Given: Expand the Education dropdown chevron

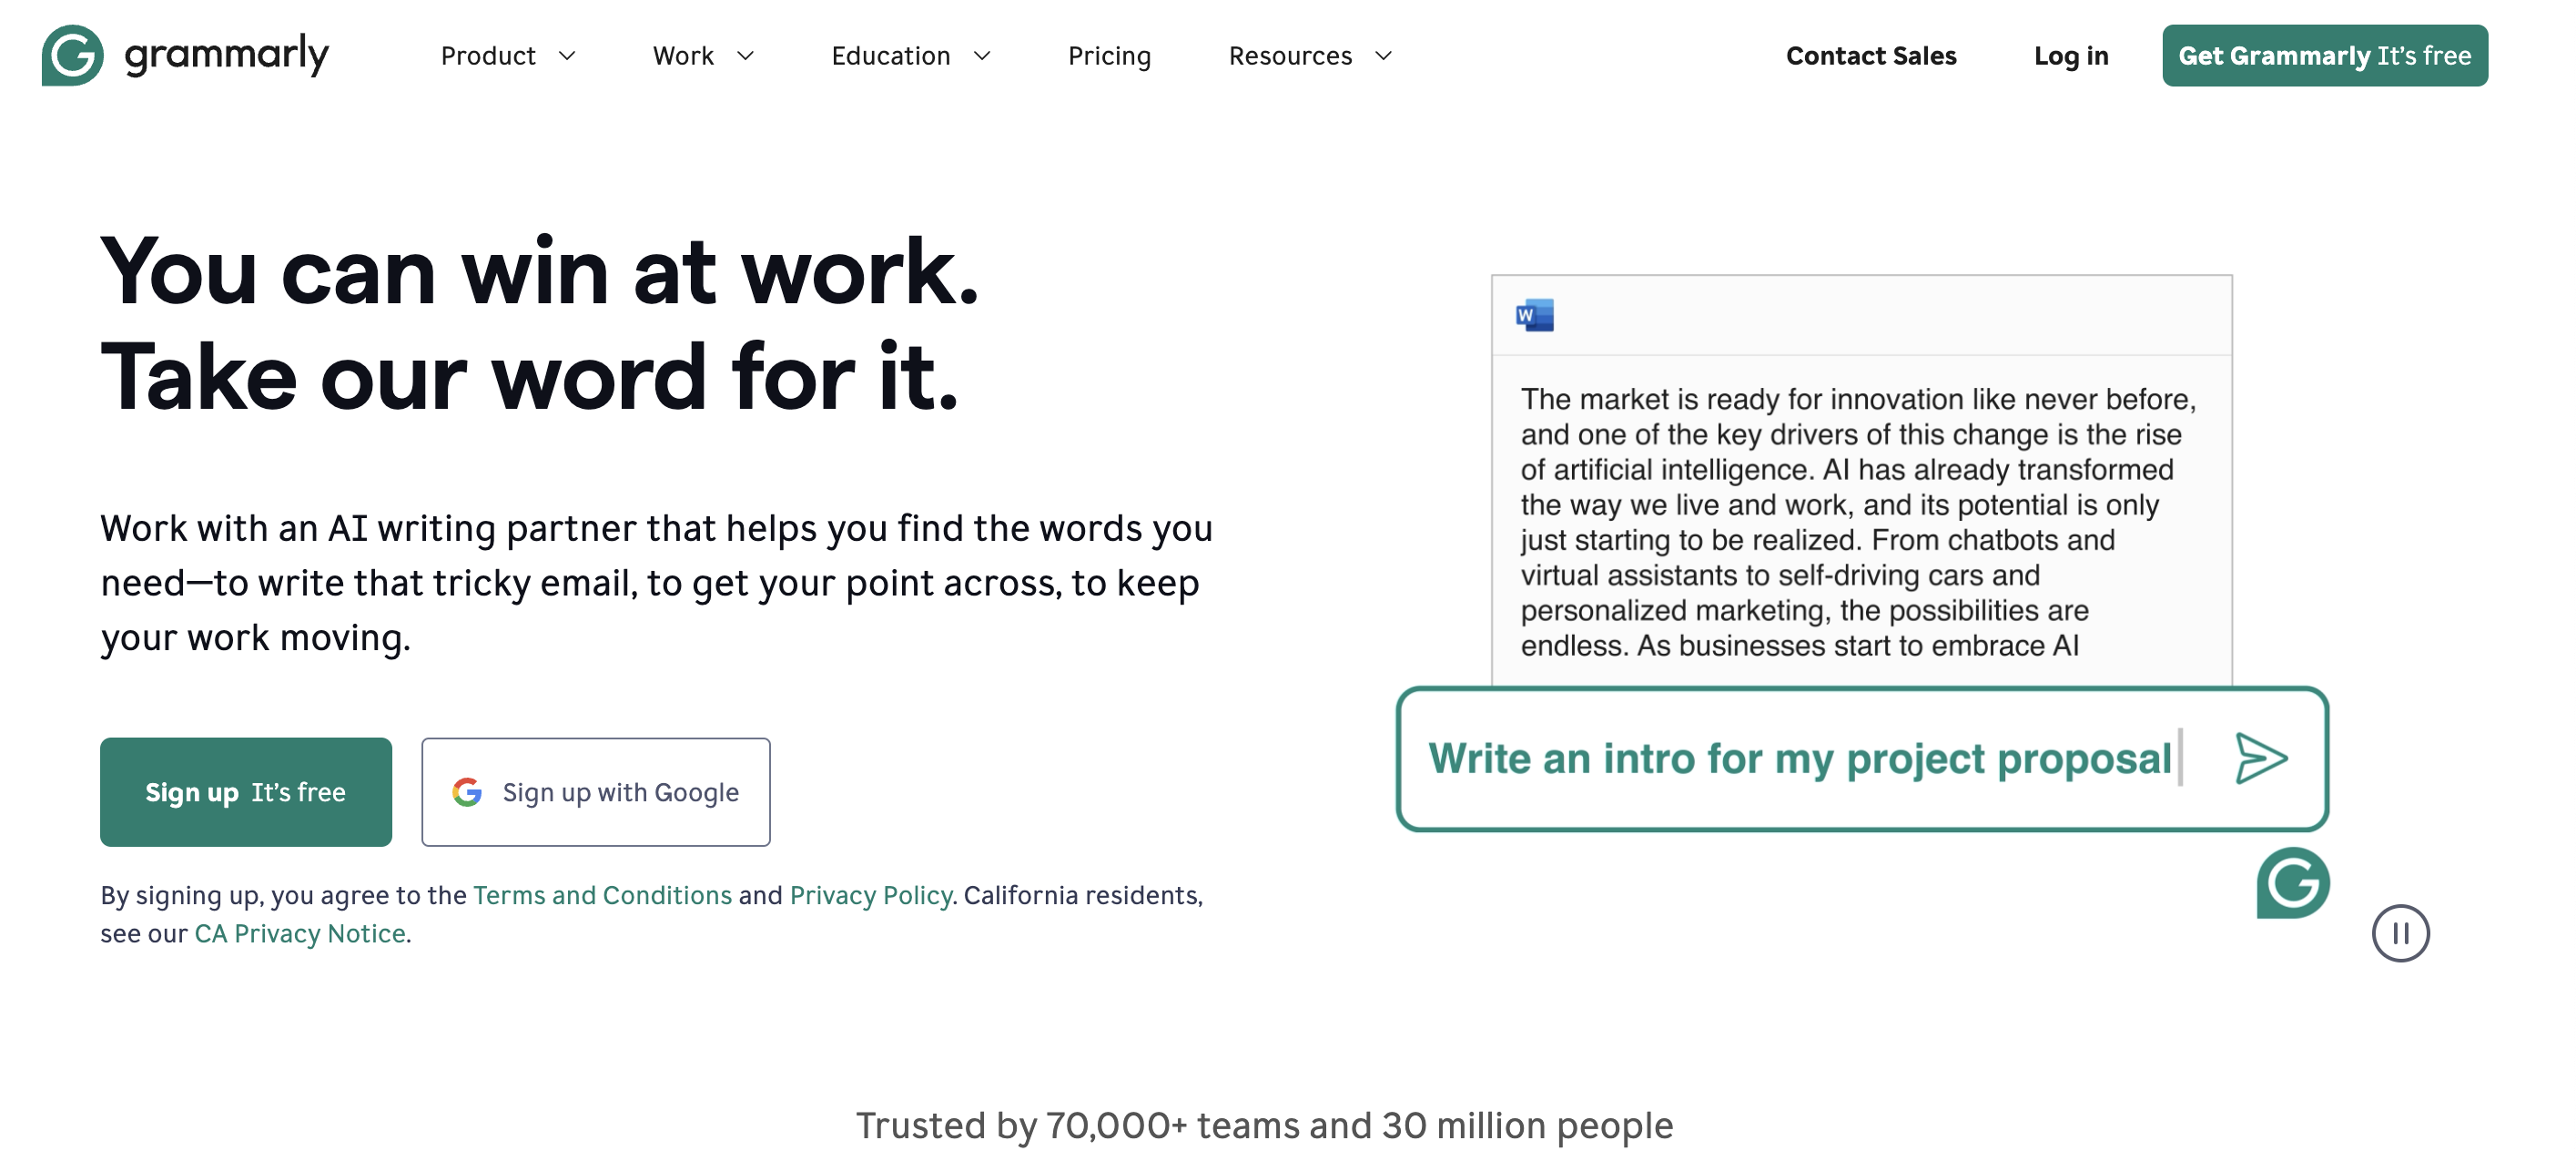Looking at the screenshot, I should point(982,56).
